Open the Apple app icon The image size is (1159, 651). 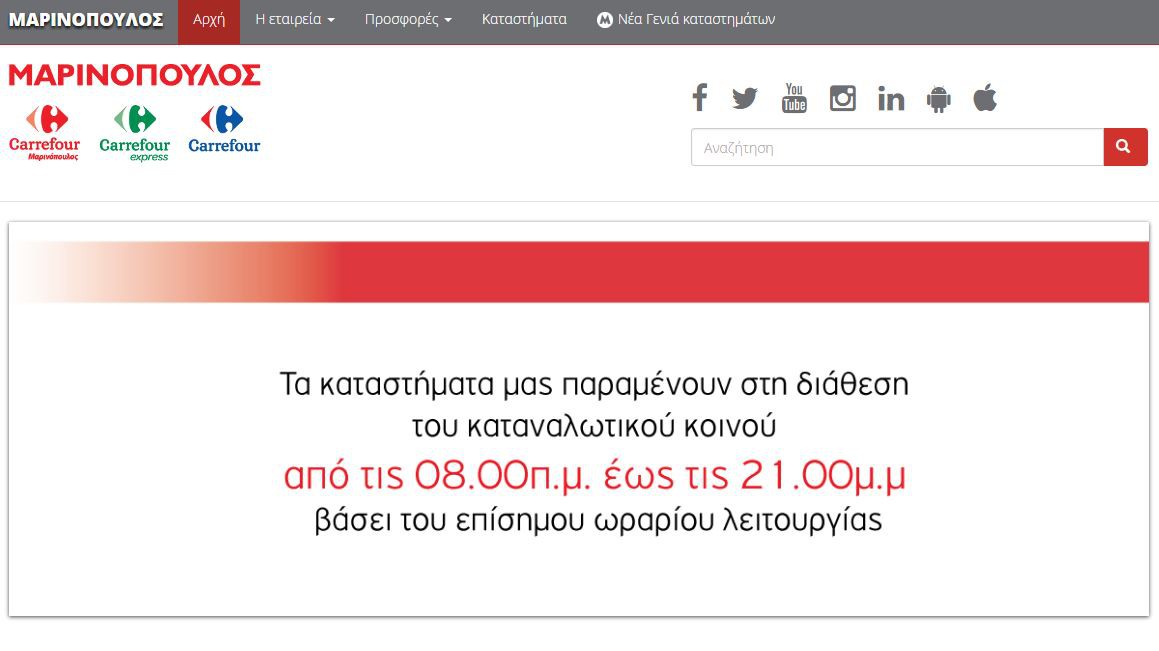click(985, 98)
